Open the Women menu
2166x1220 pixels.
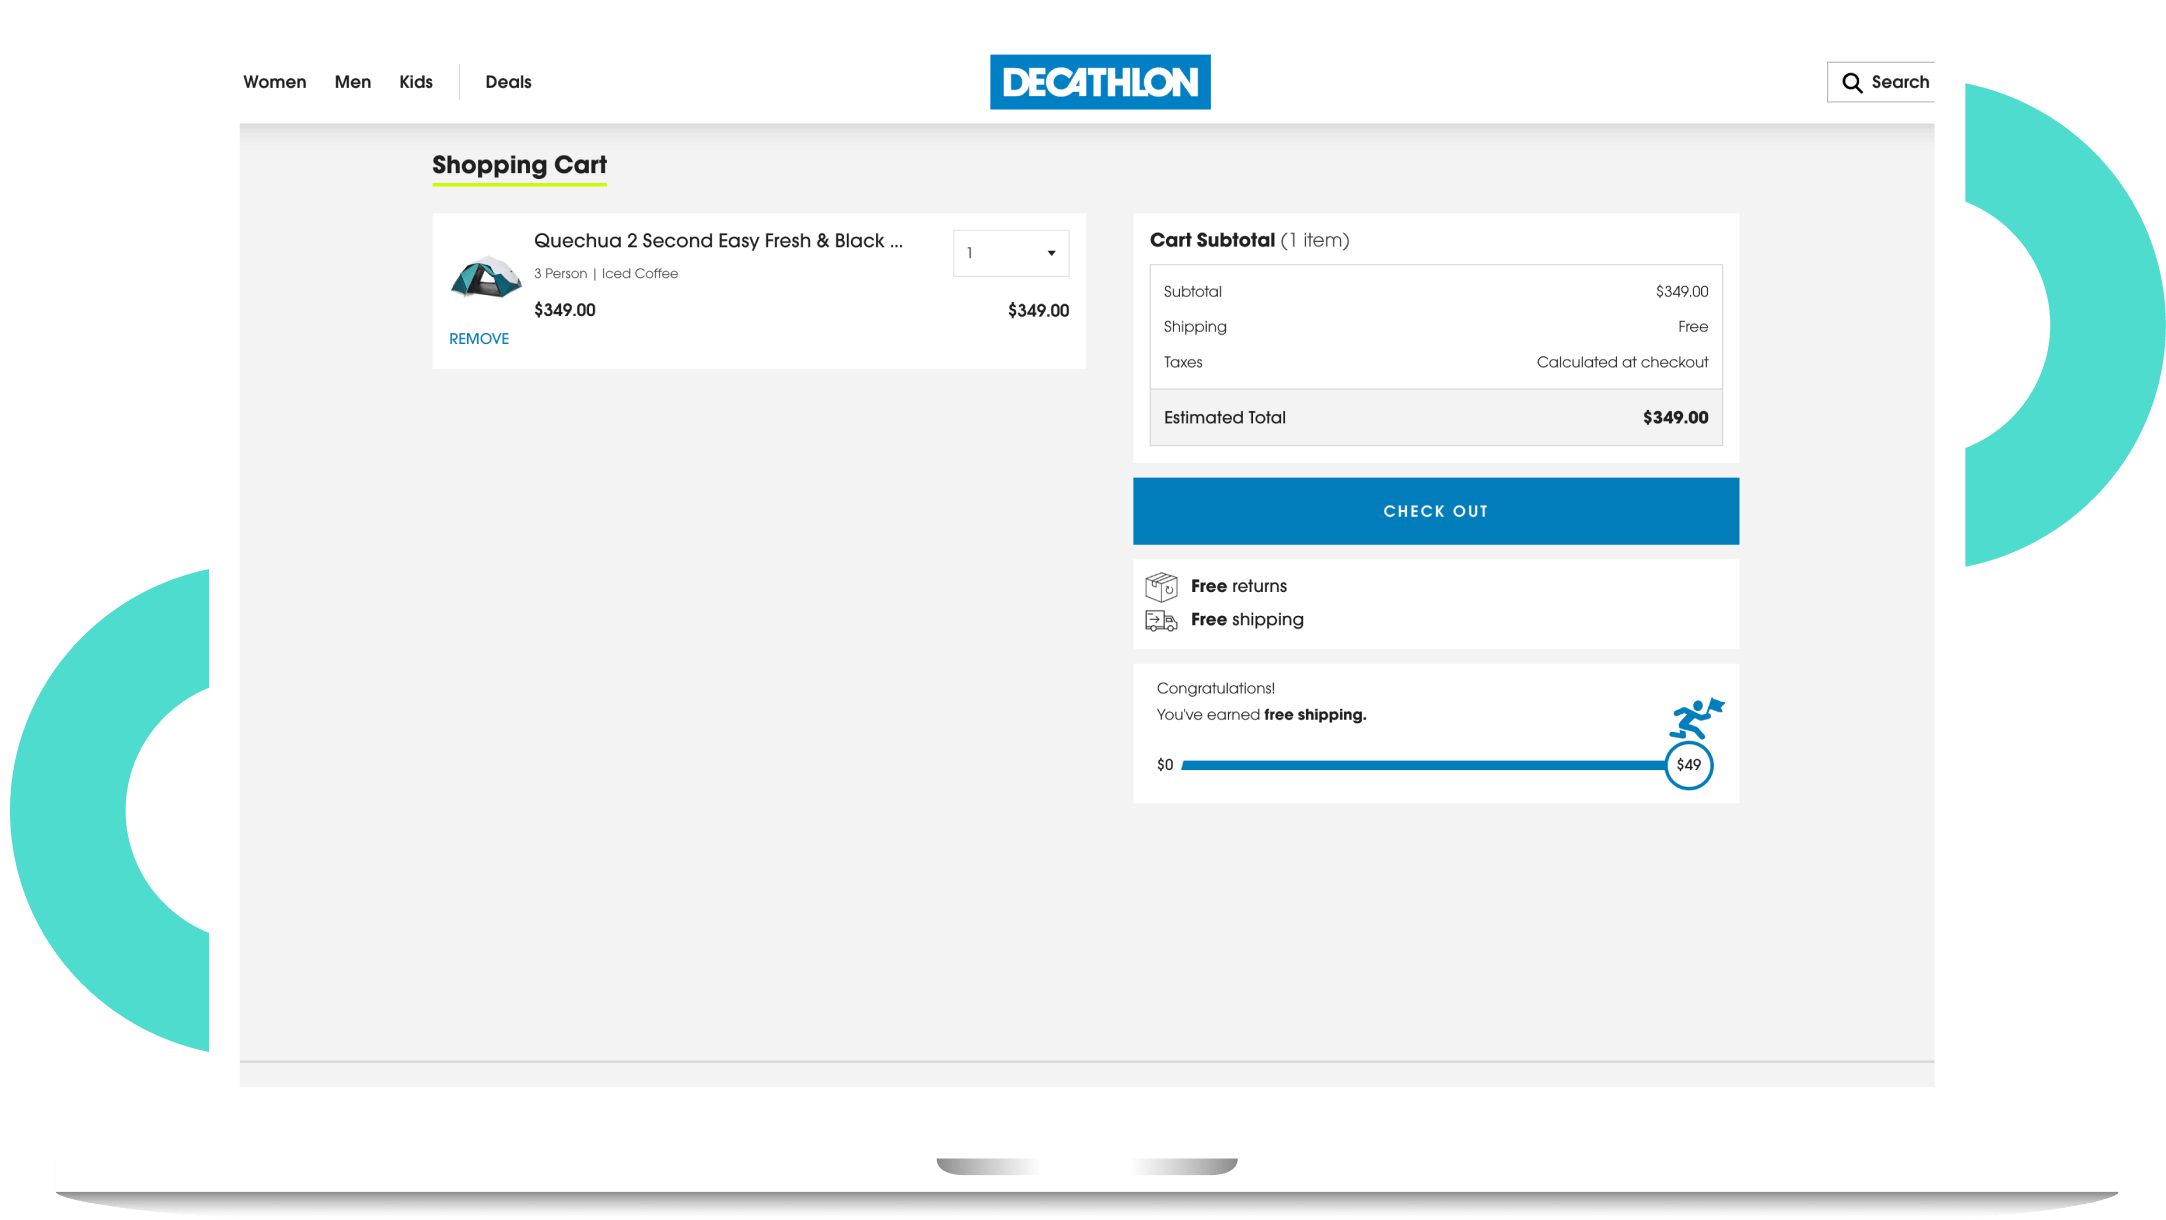coord(274,82)
